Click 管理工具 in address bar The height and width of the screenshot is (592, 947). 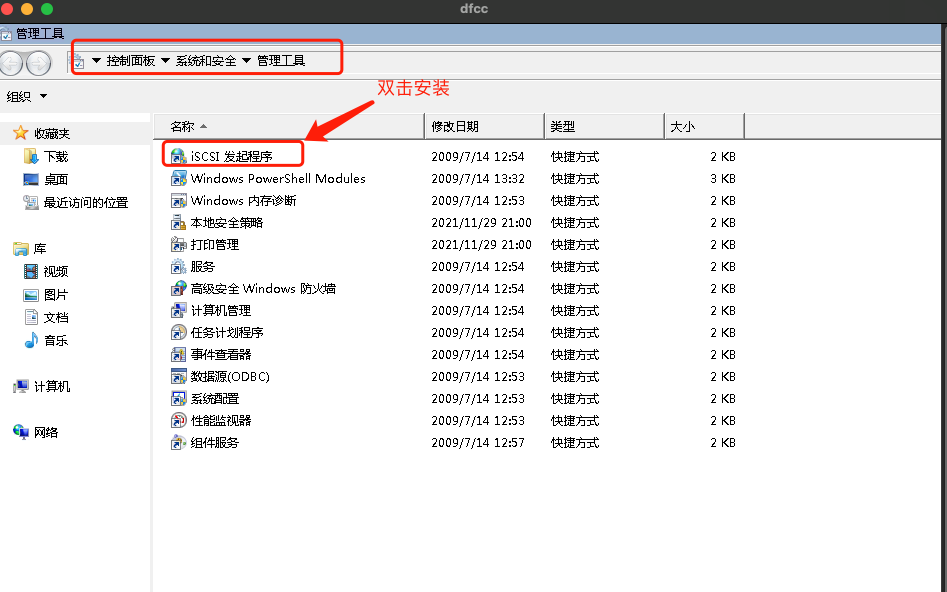[x=281, y=60]
